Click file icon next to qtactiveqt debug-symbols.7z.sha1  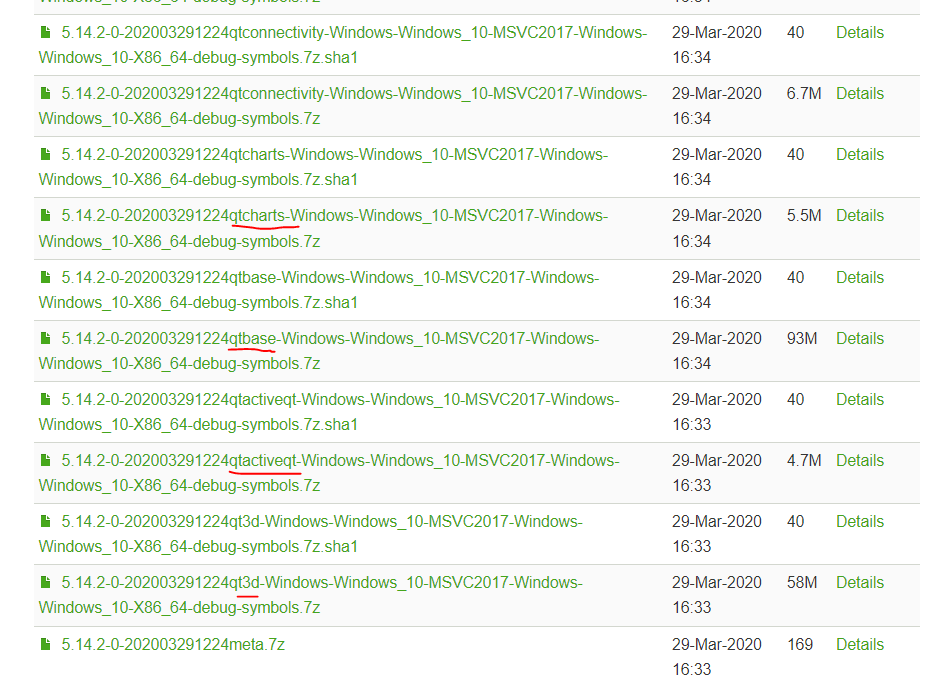(45, 400)
